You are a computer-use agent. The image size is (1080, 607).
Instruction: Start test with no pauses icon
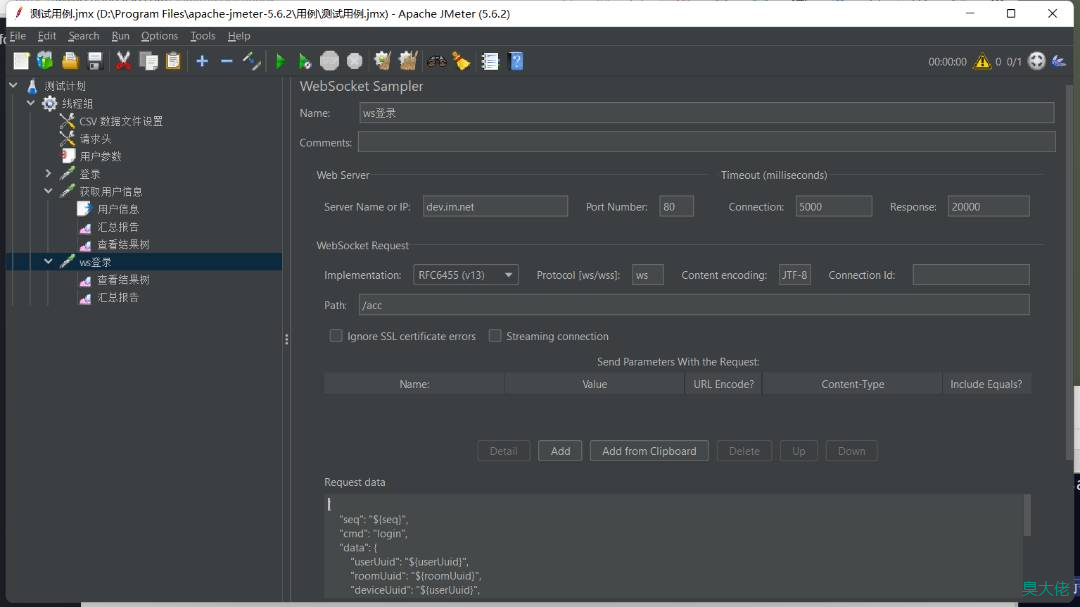point(304,61)
